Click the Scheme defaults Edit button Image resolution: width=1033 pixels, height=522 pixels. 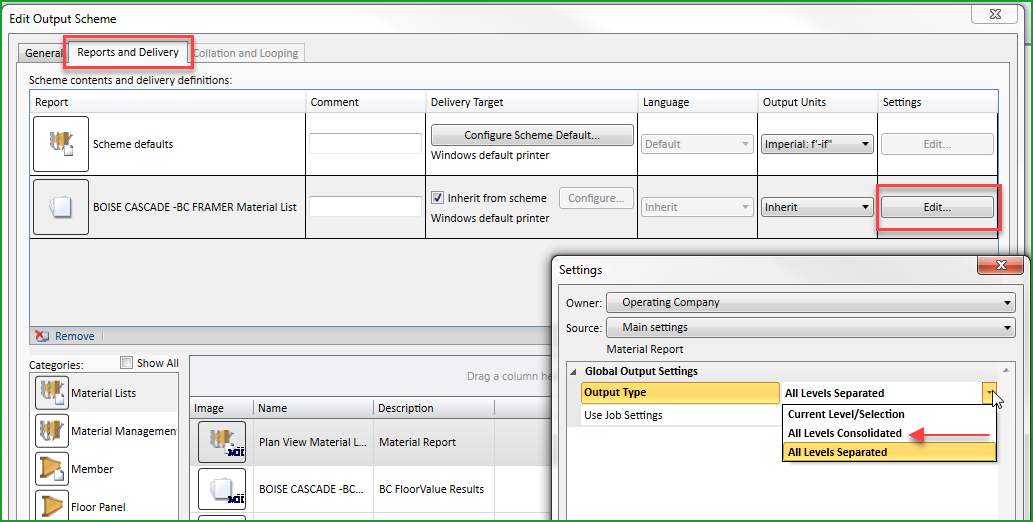click(x=937, y=144)
